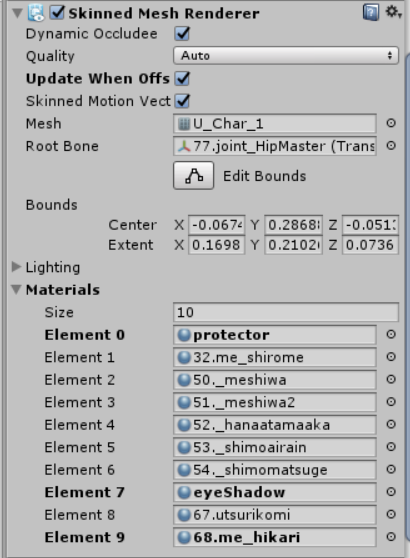Toggle Skinned Motion Vectors checkbox
Viewport: 410px width, 558px height.
coord(182,101)
